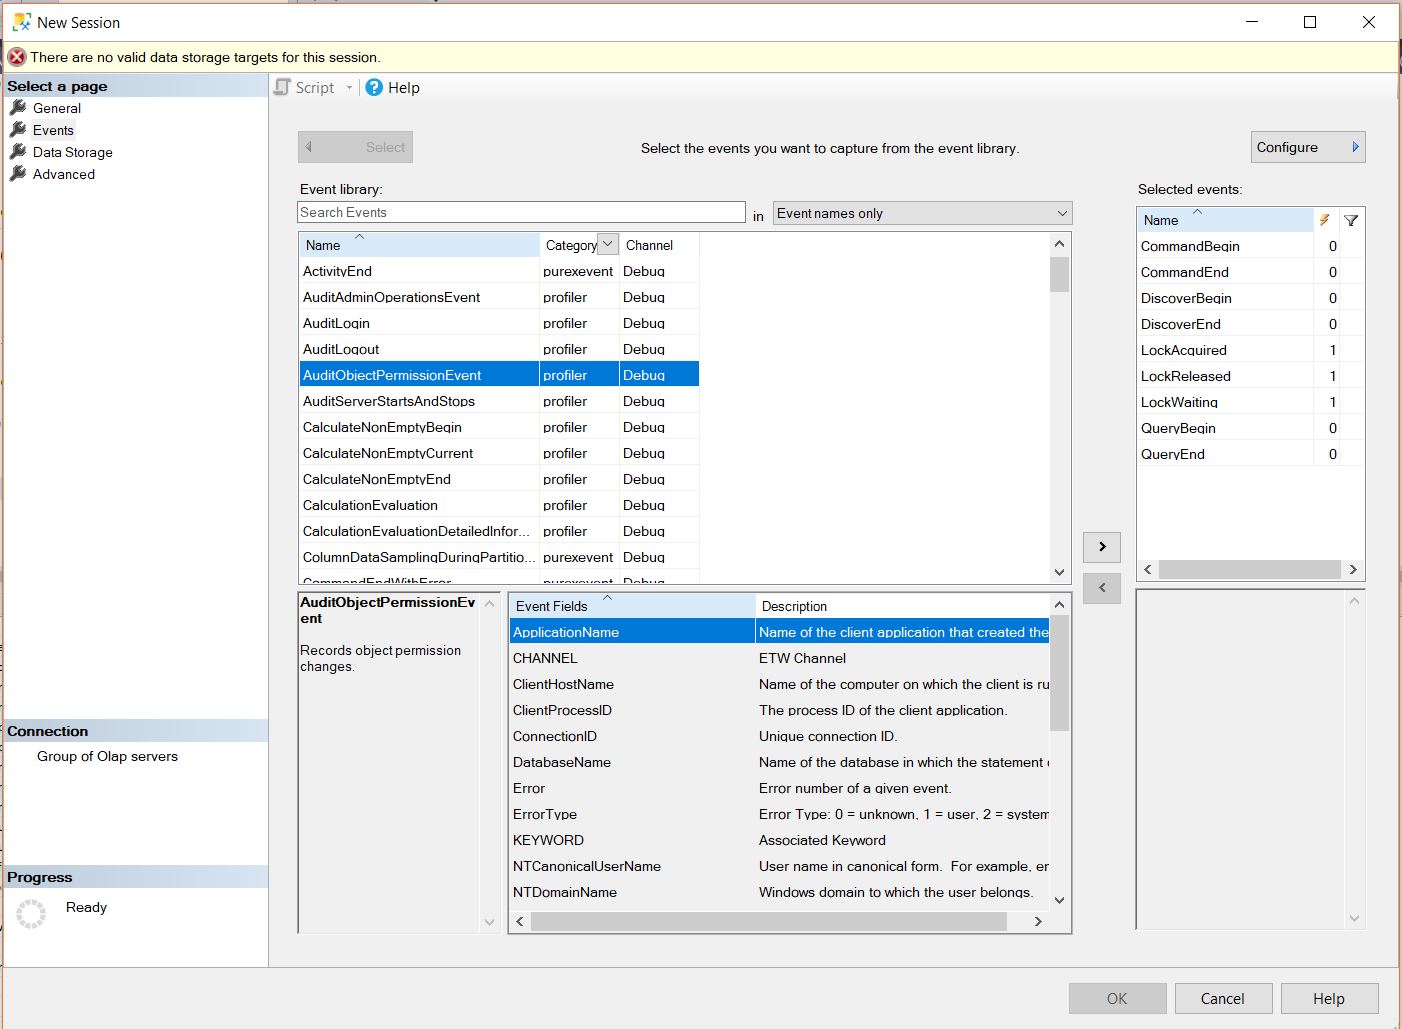The width and height of the screenshot is (1402, 1029).
Task: Click the Data Storage wrench icon
Action: point(18,151)
